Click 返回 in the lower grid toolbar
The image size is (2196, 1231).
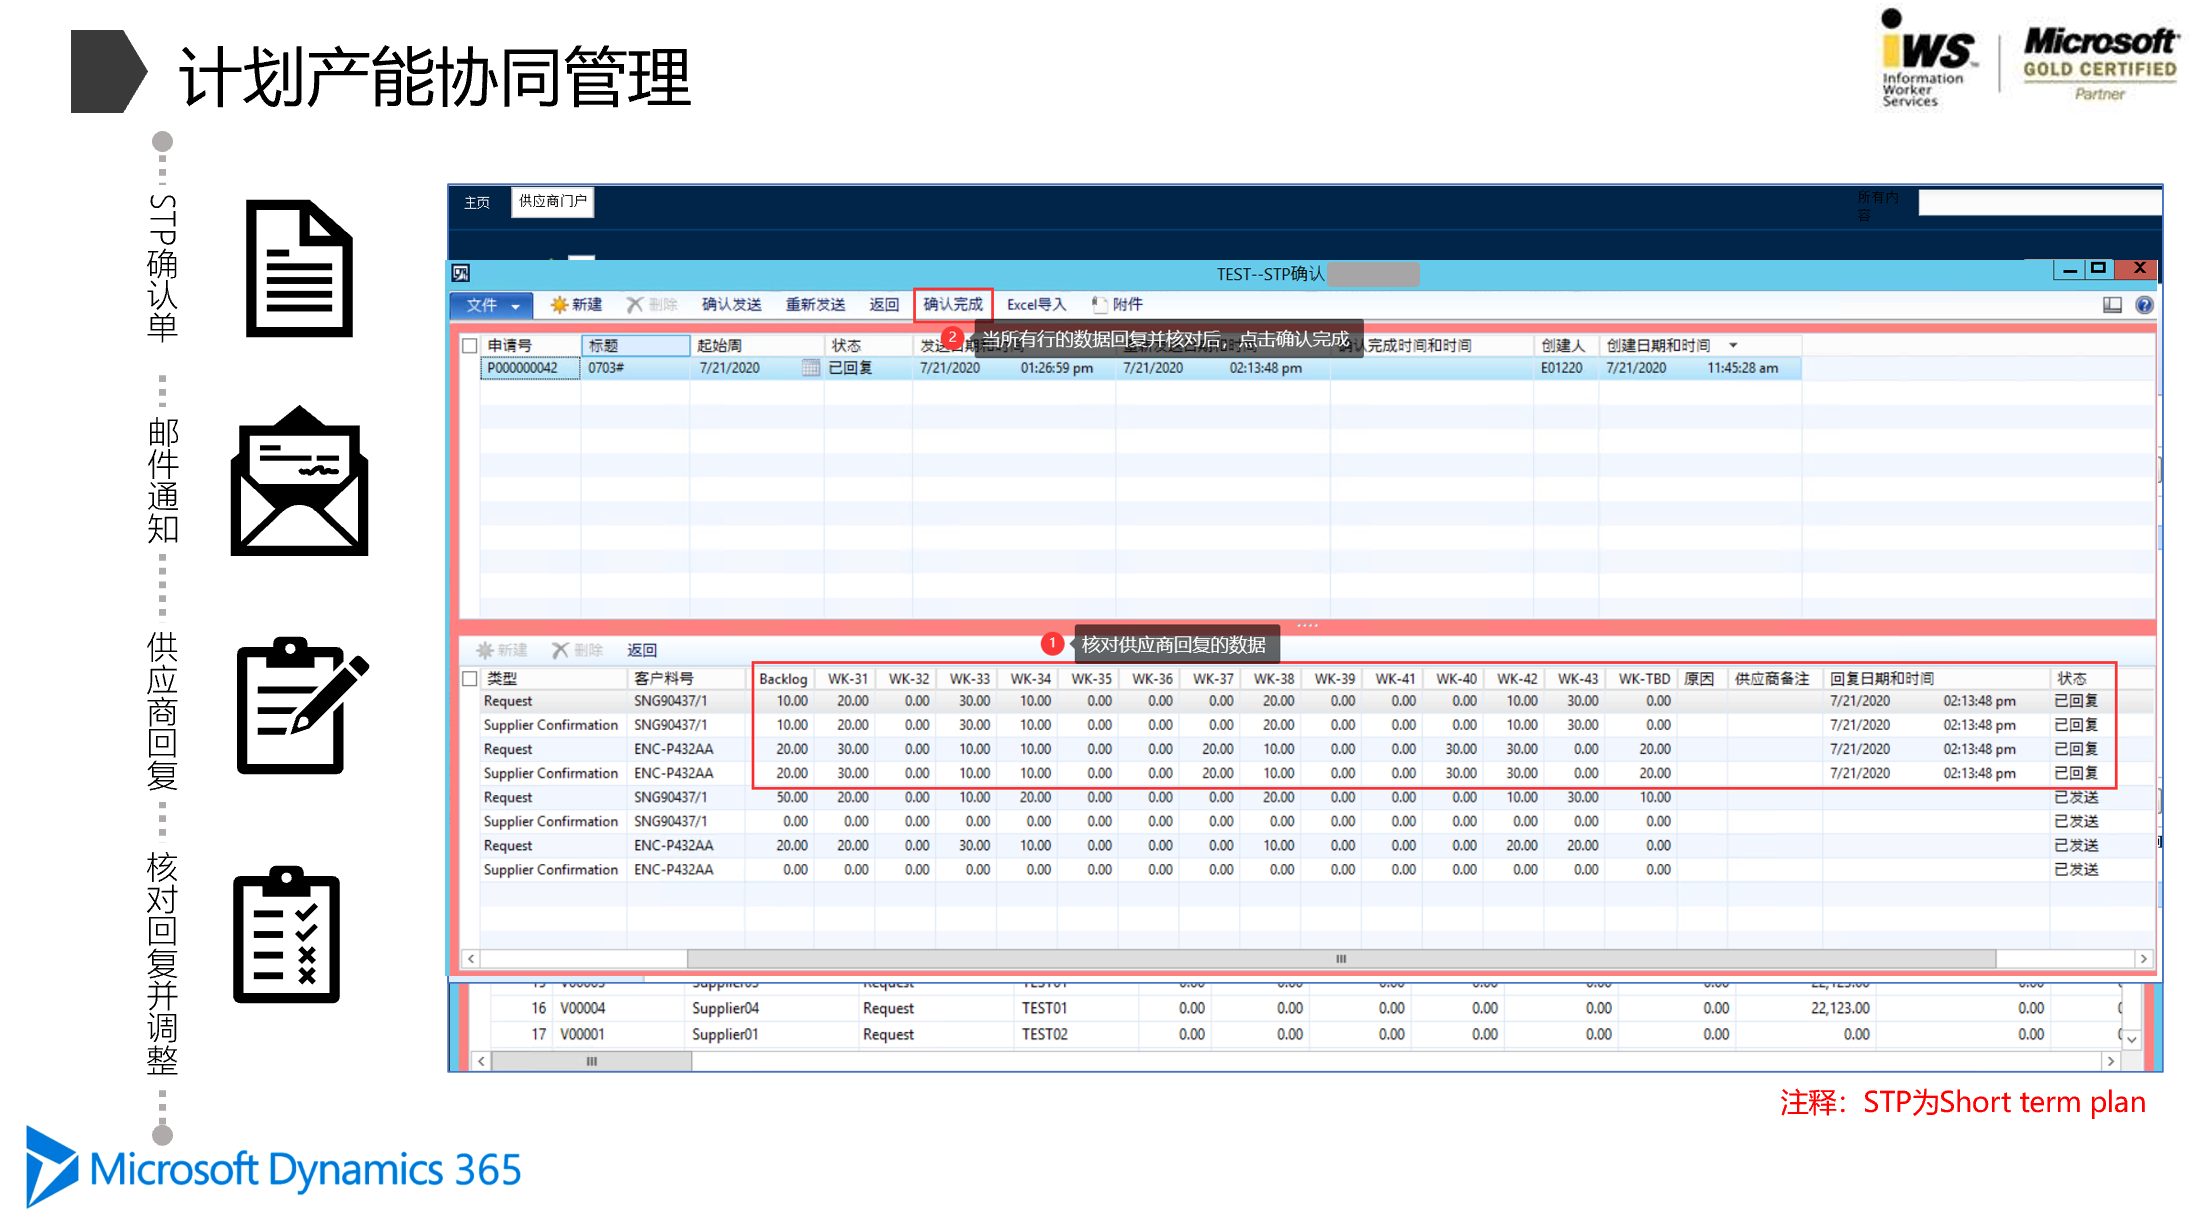(642, 650)
